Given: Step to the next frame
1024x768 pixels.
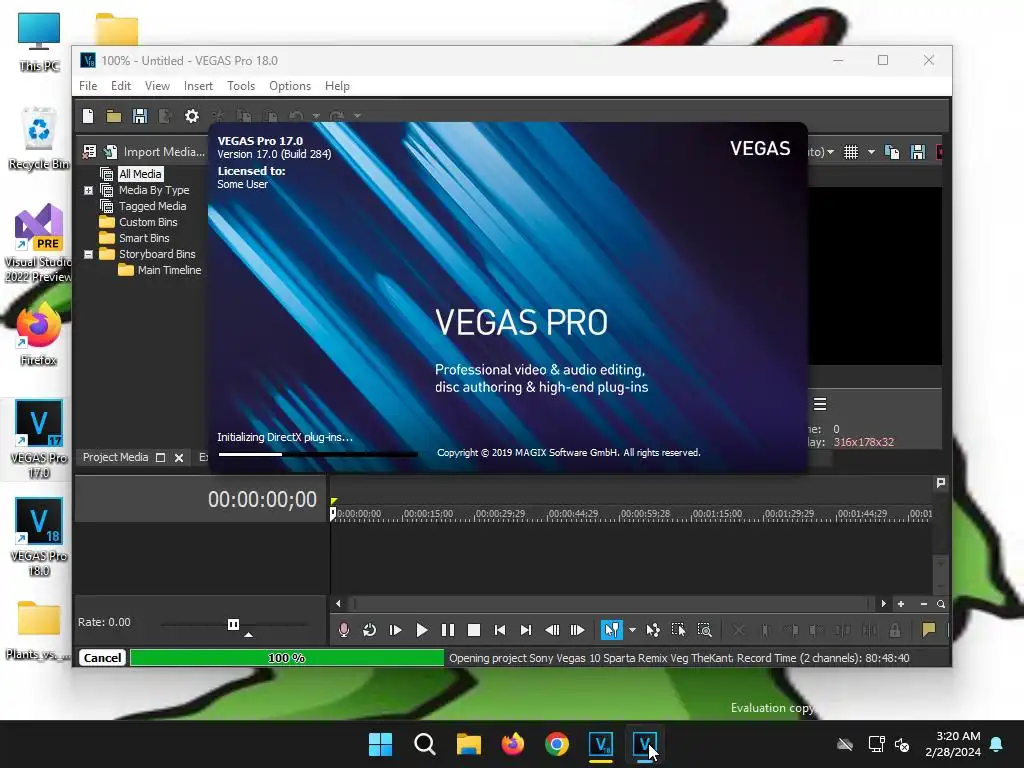Looking at the screenshot, I should pos(577,630).
